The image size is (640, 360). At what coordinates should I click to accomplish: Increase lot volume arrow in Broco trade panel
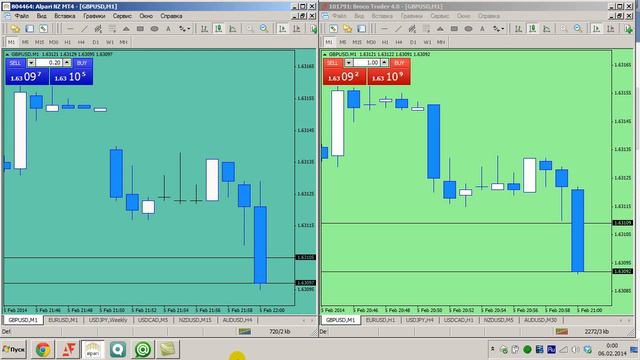coord(384,63)
